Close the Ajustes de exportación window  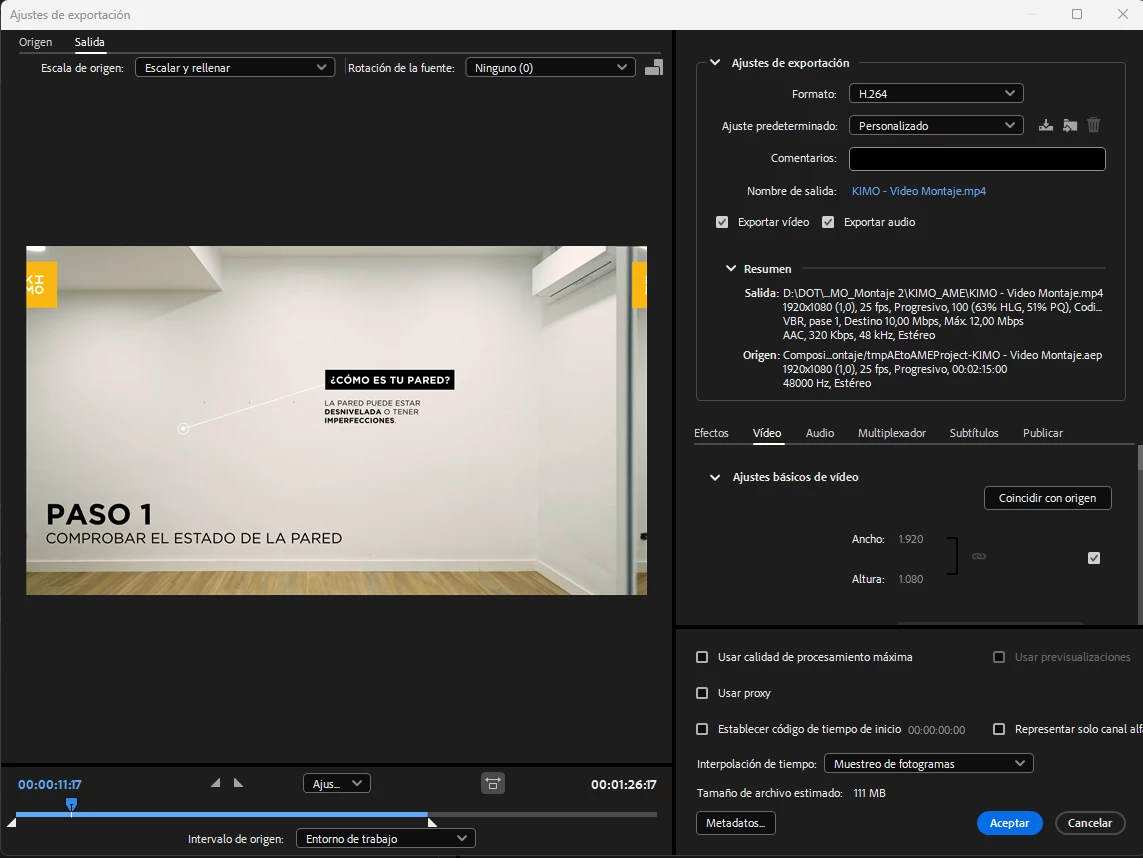pos(1123,14)
